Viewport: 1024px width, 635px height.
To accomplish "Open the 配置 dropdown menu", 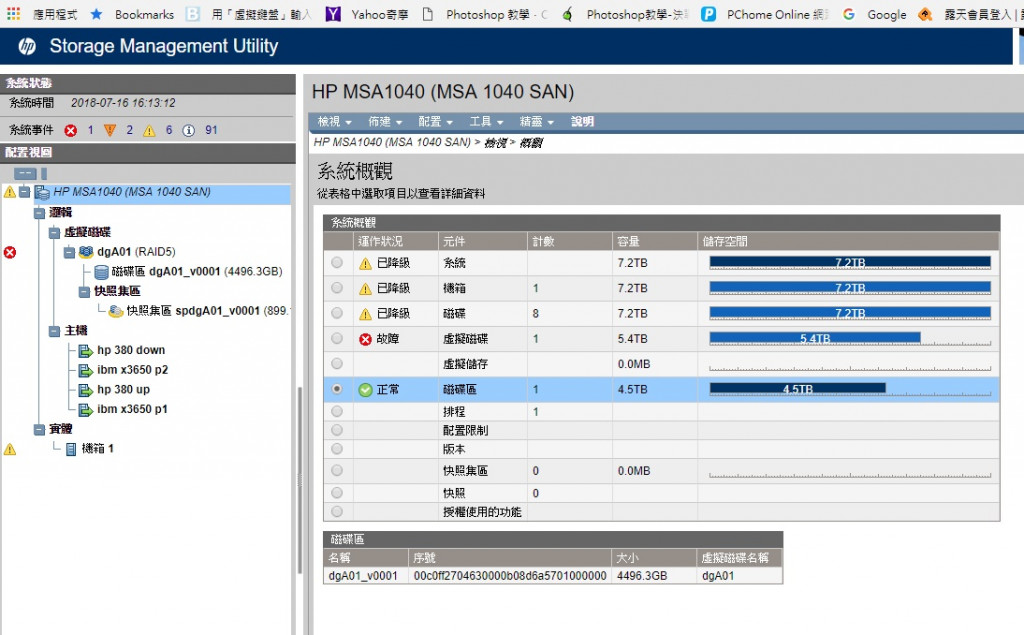I will tap(435, 122).
